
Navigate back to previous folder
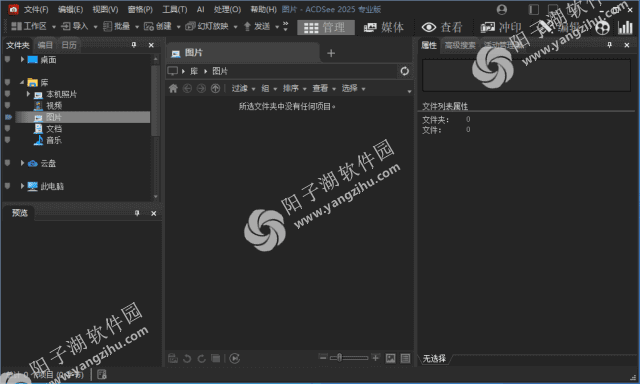[187, 88]
